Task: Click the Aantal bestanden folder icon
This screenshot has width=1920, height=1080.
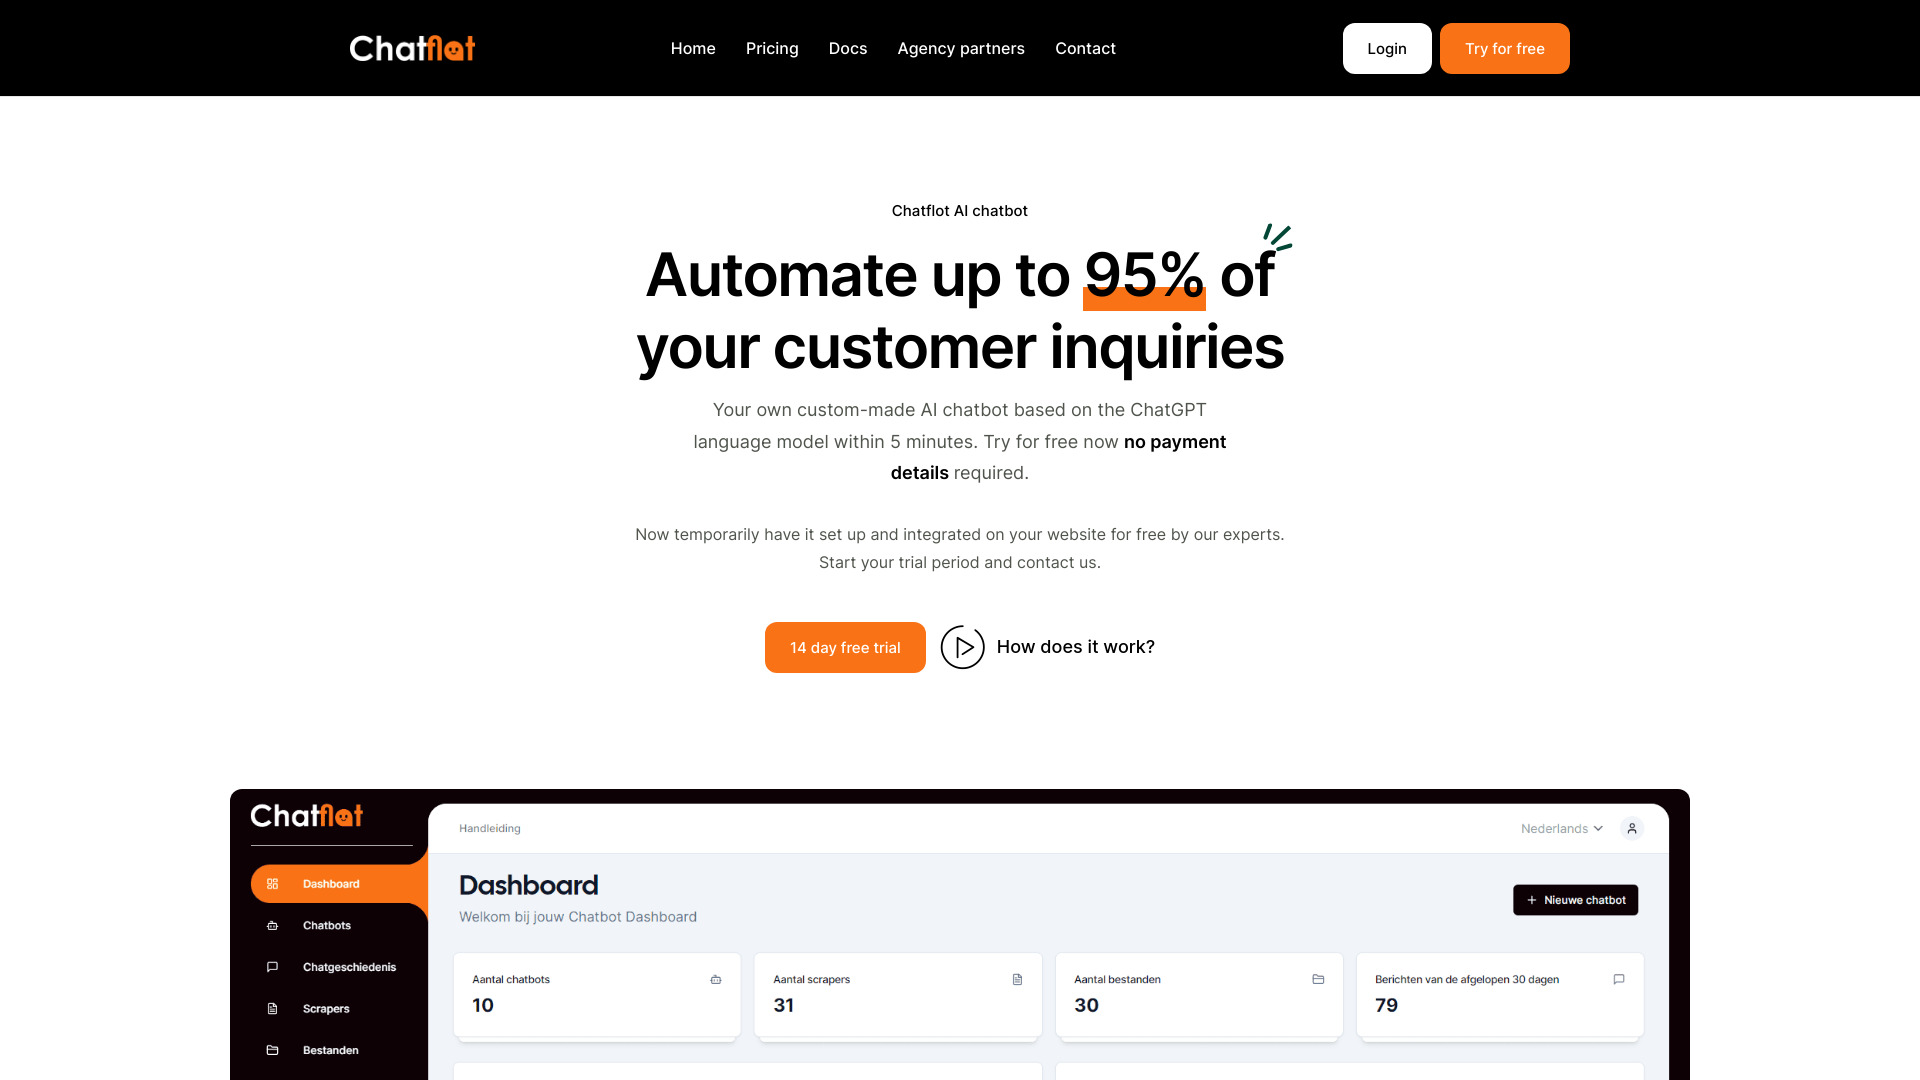Action: 1319,980
